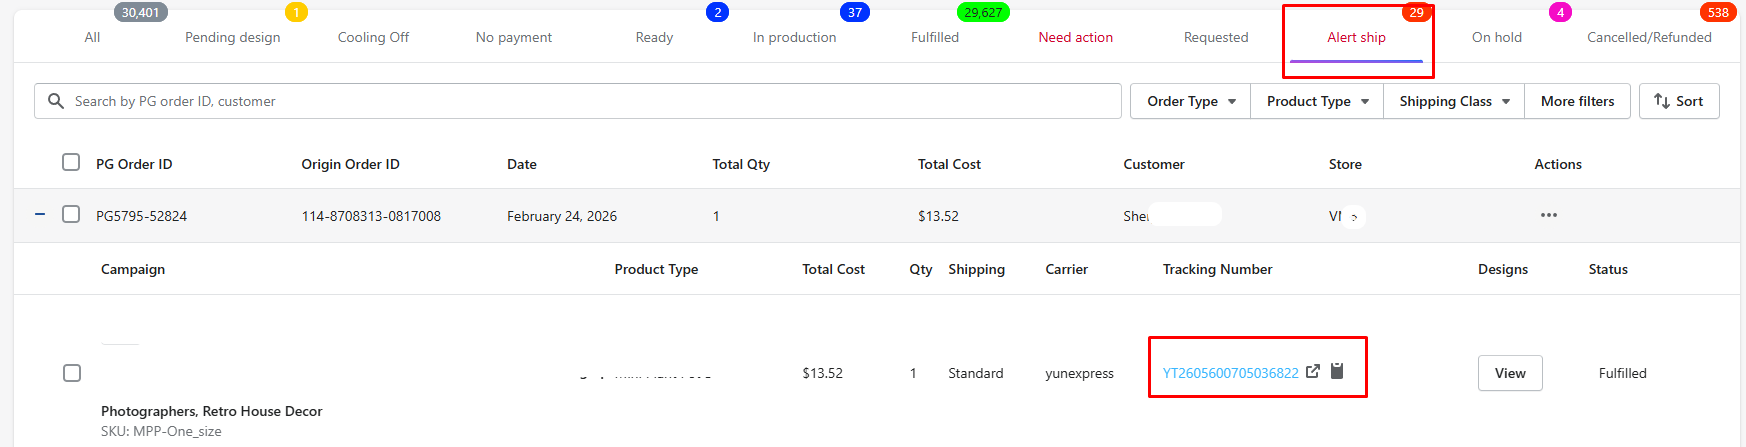Open tracking number YT2605600705036822 link
1746x447 pixels.
tap(1230, 373)
